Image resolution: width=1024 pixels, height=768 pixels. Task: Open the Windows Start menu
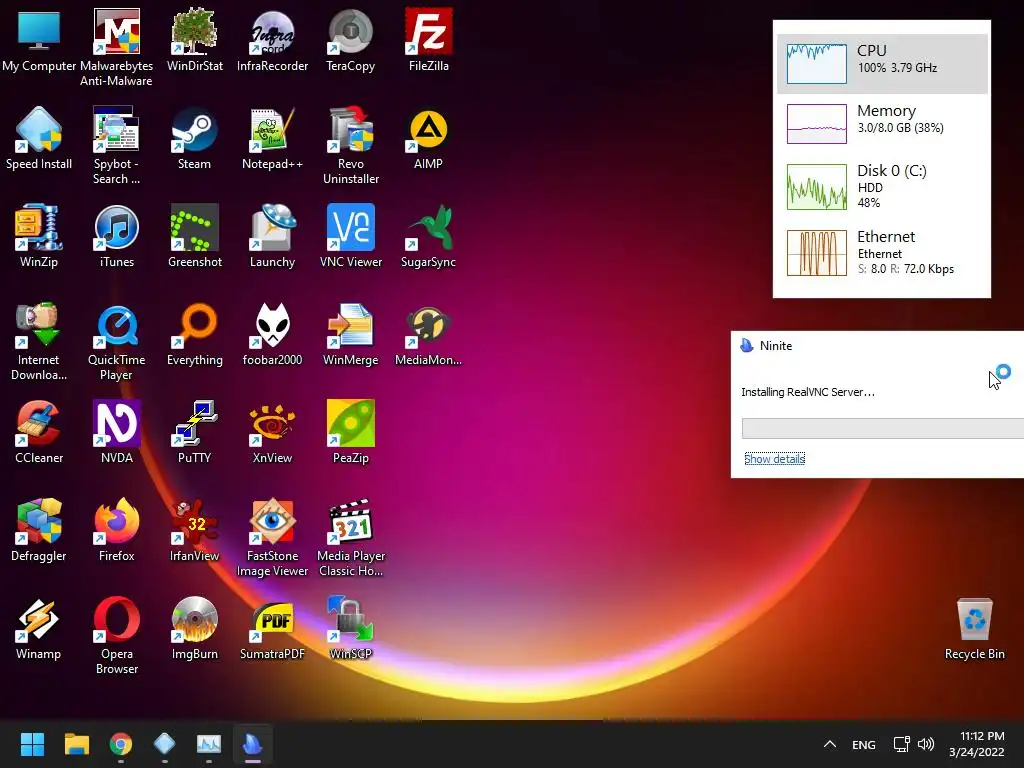coord(32,744)
